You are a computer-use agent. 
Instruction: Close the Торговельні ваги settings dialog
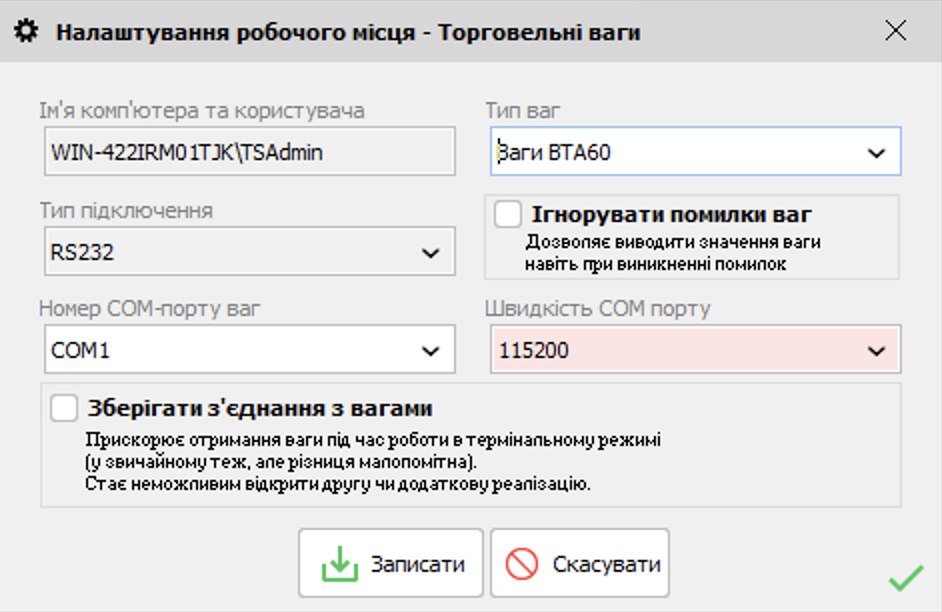[x=895, y=31]
